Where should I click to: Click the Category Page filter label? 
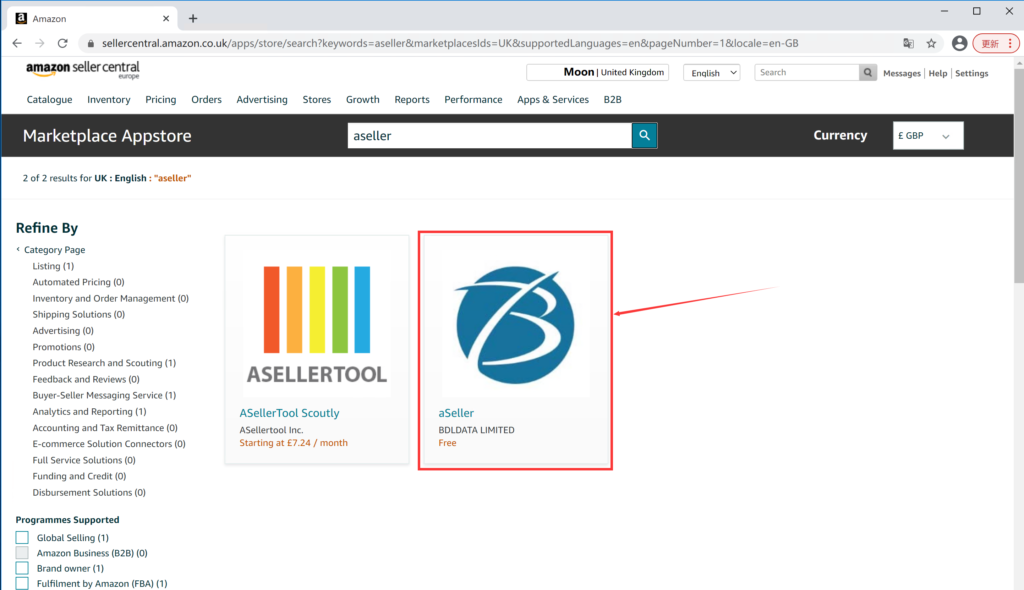55,250
